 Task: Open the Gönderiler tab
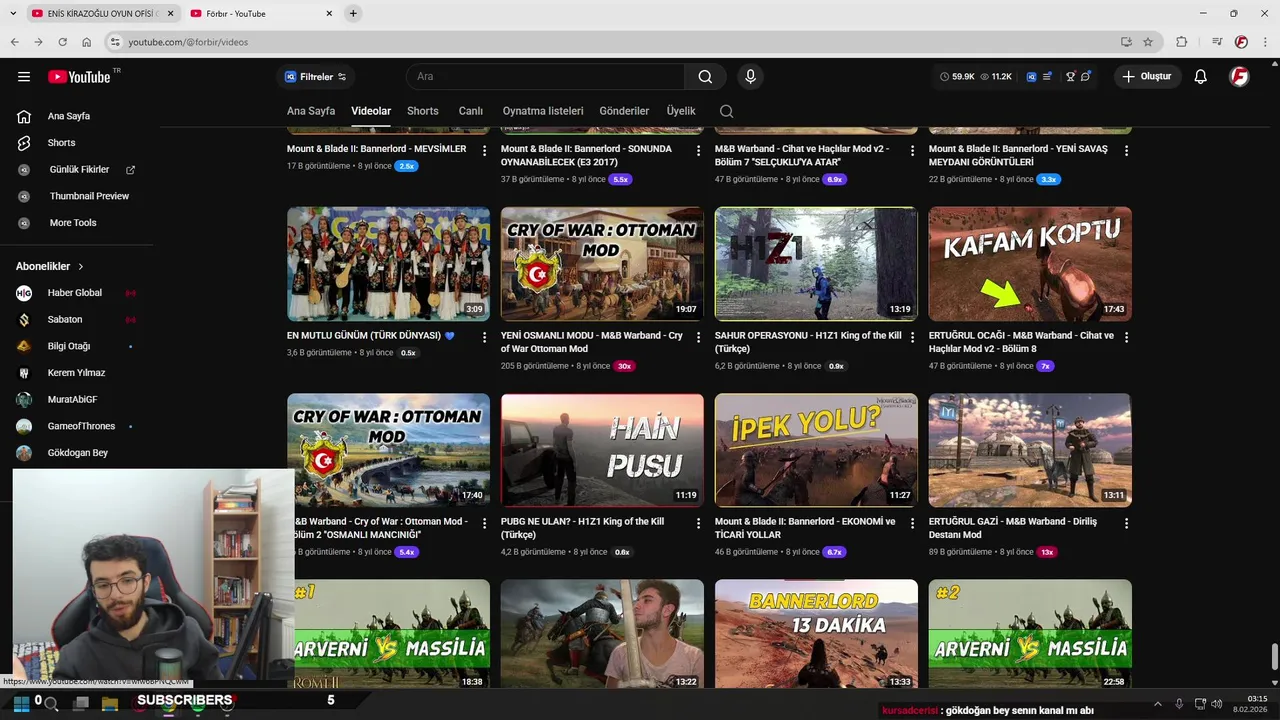pos(624,111)
